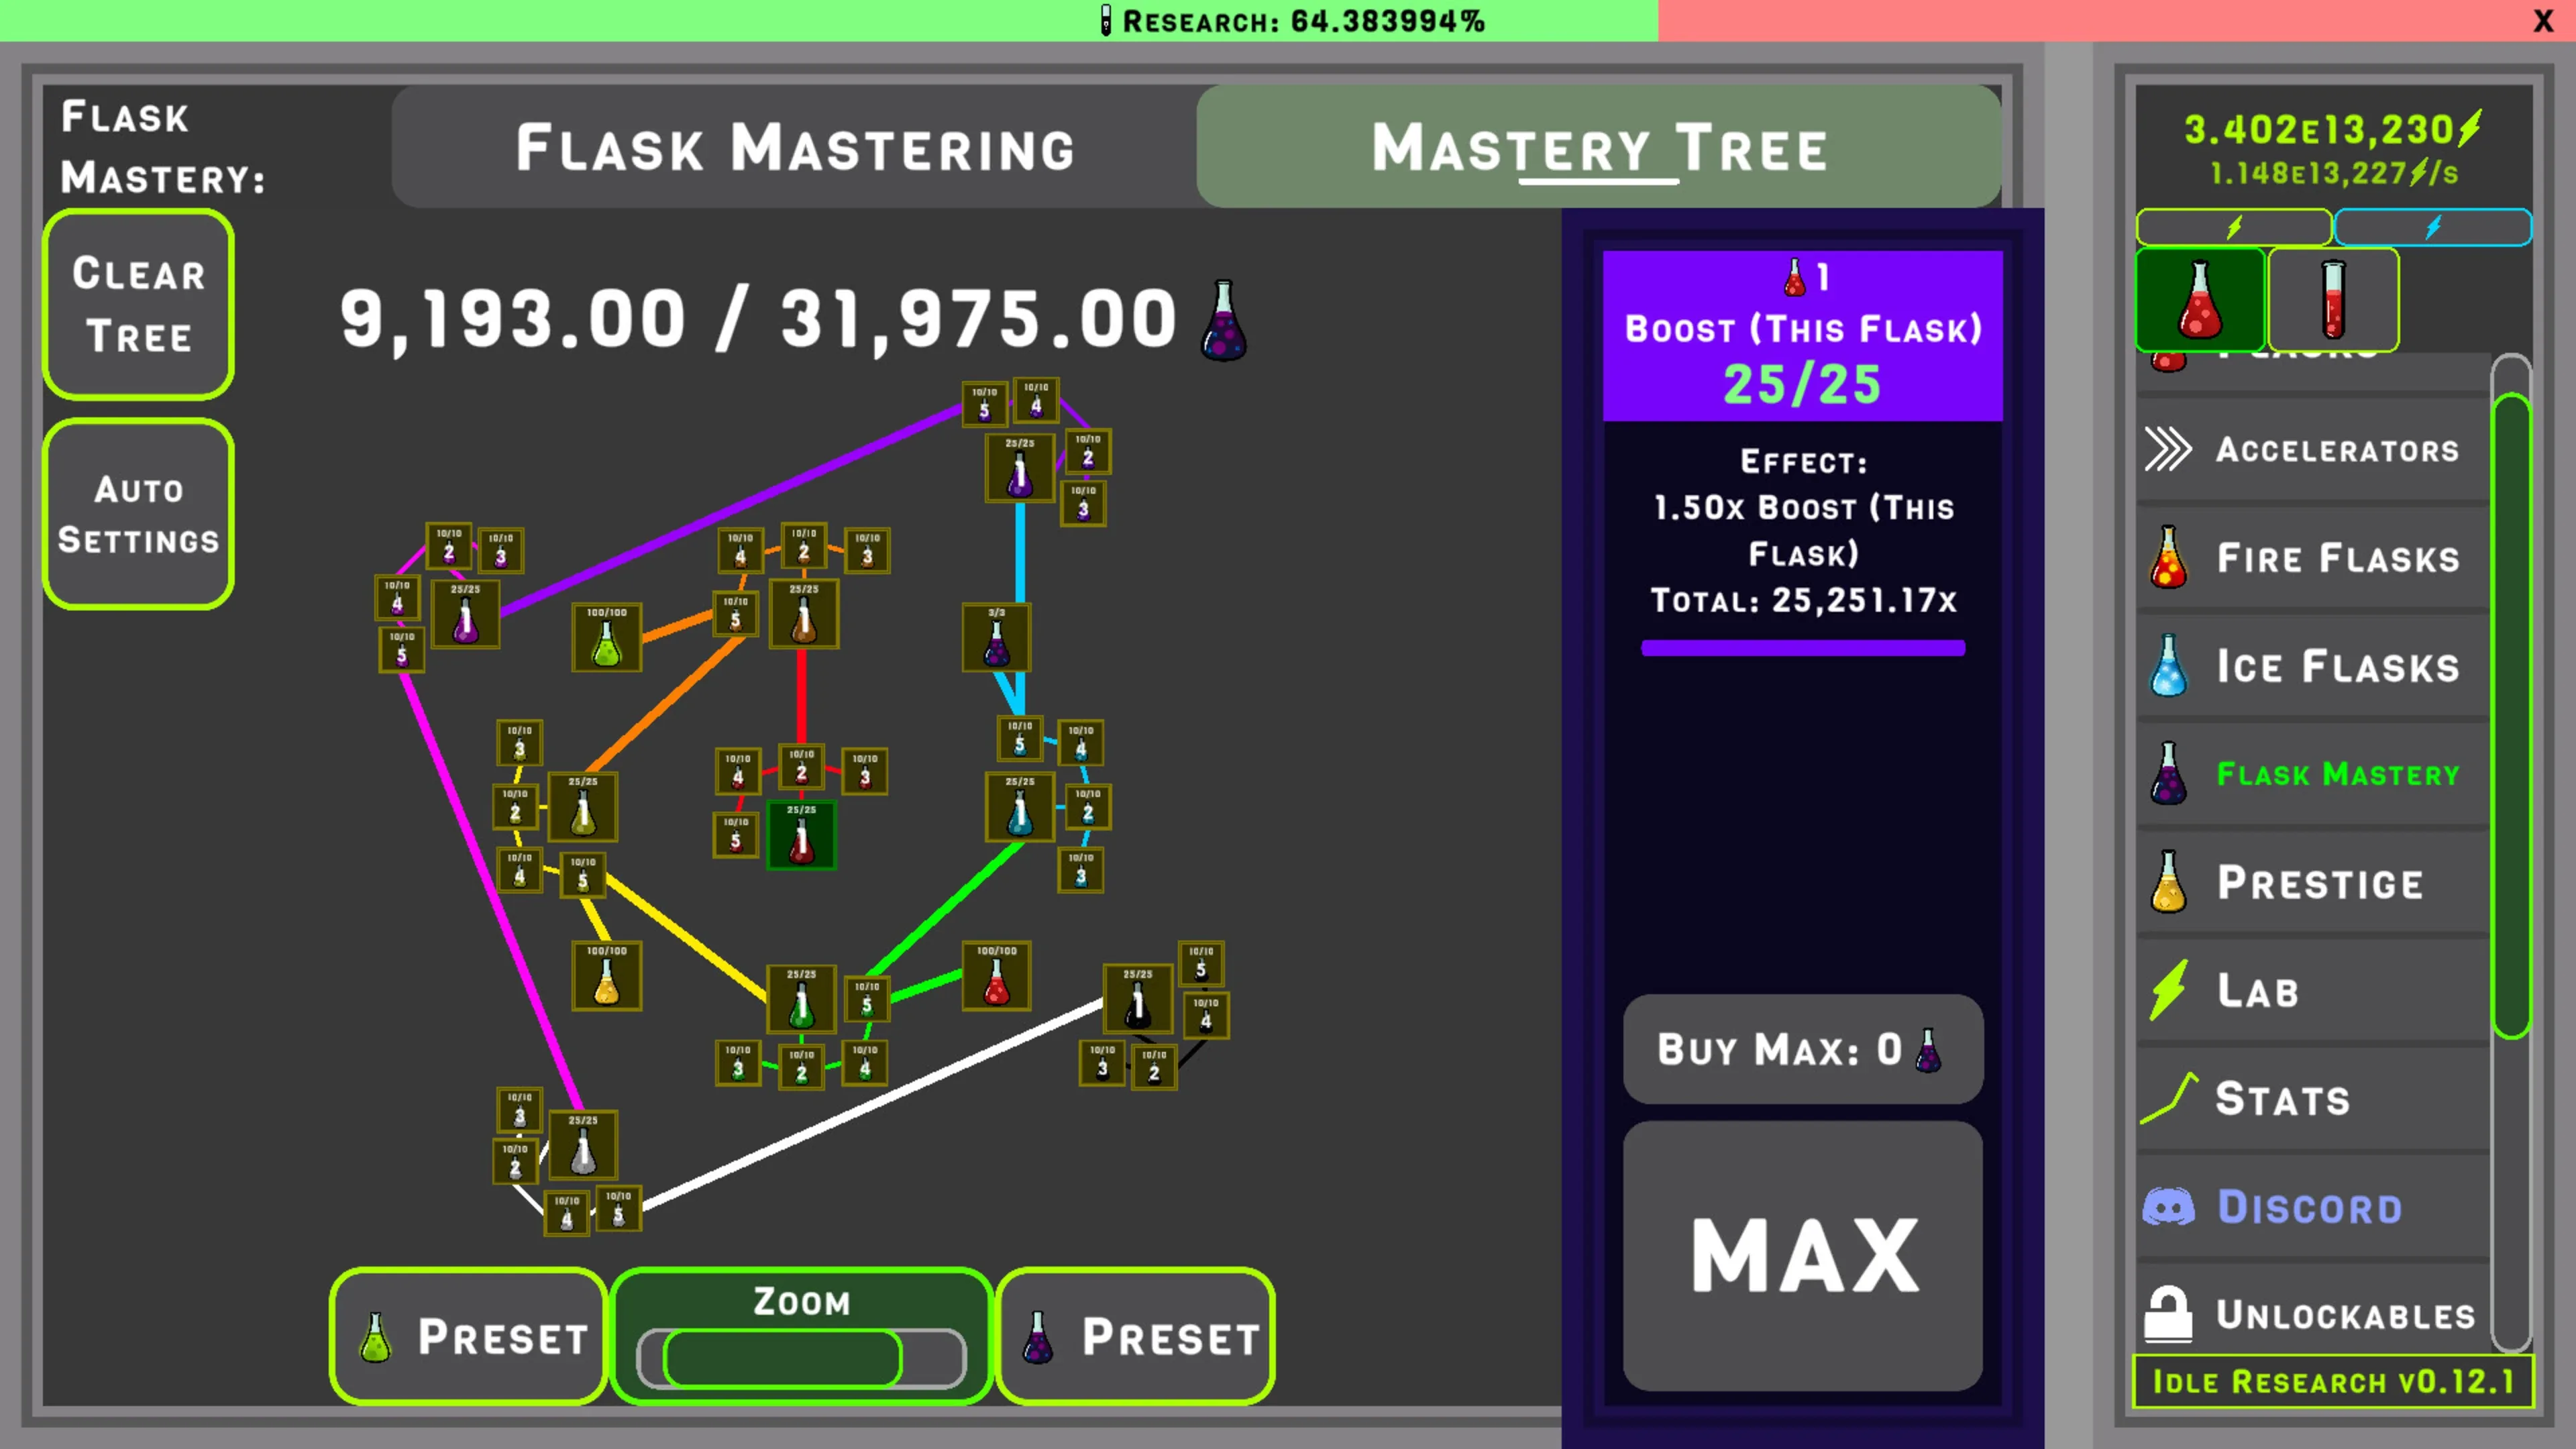
Task: Select the cyan flask 25/25 node
Action: [x=1019, y=807]
